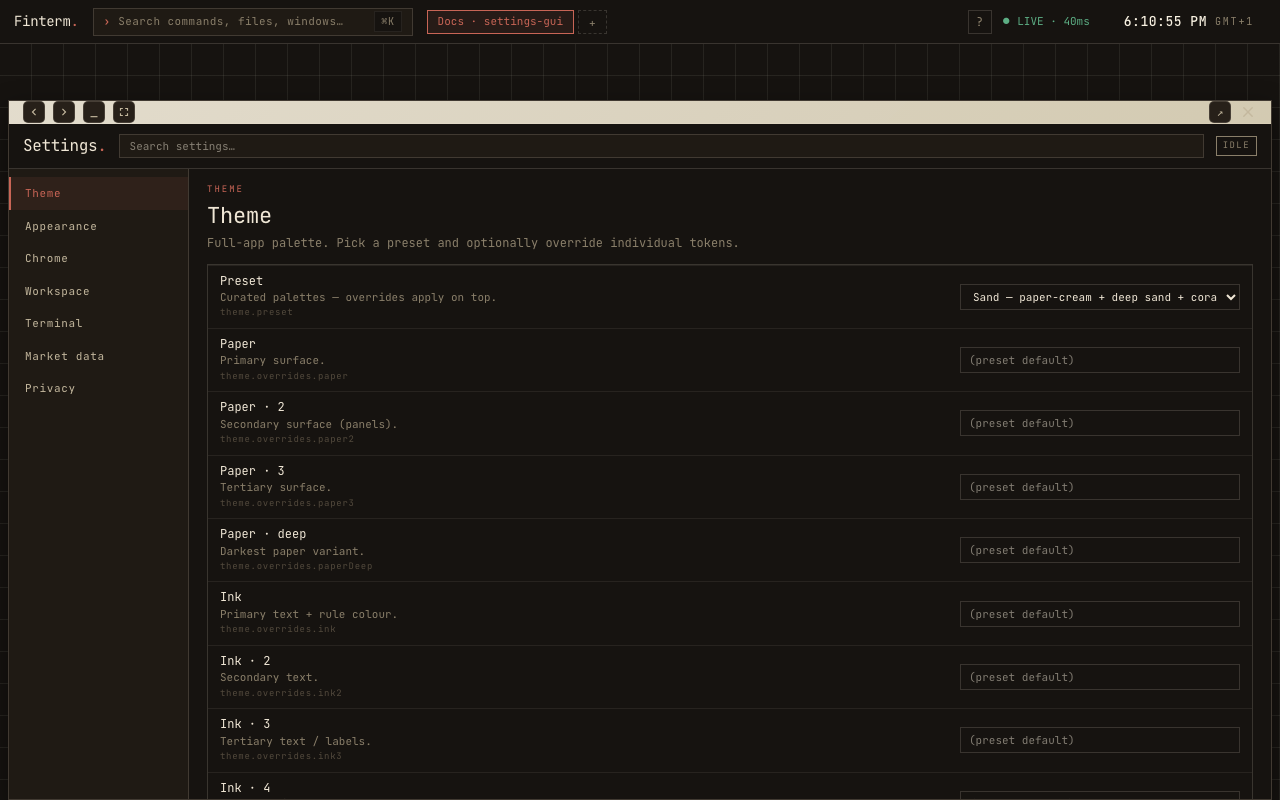Screen dimensions: 1280x800
Task: Click the Ink · 2 override input
Action: coord(1100,677)
